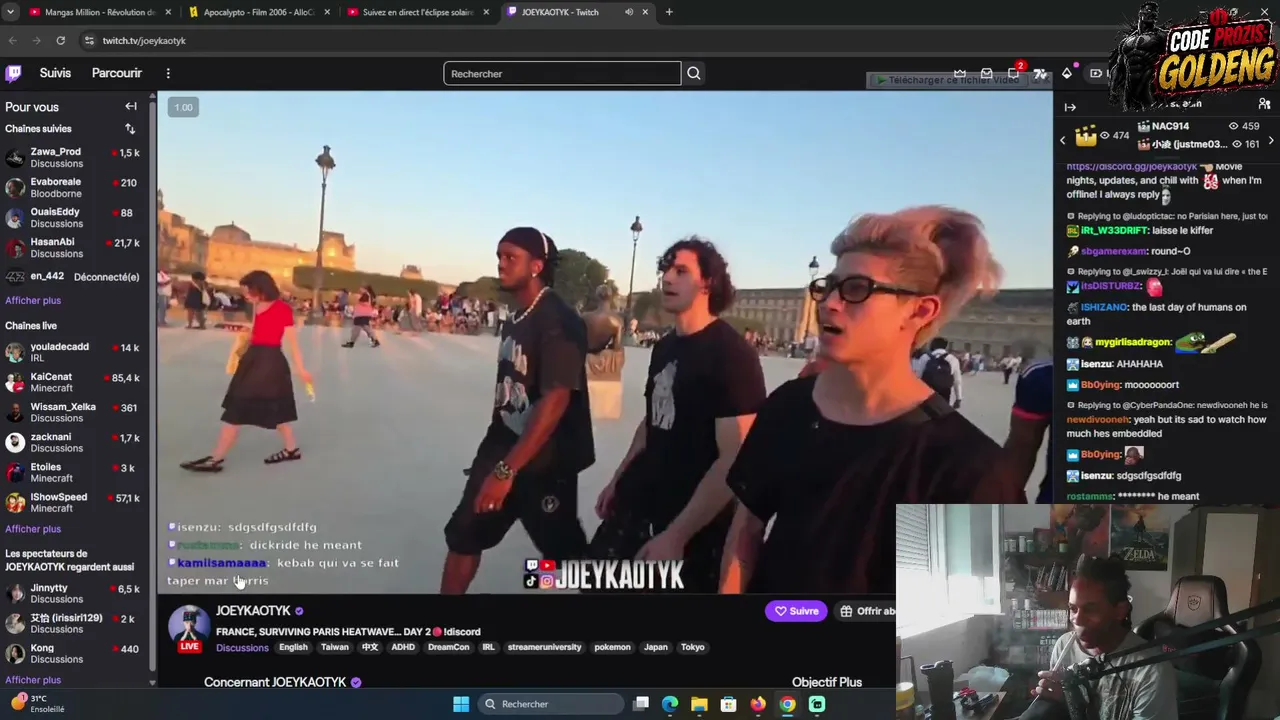Screen dimensions: 1280x720
Task: Click the browser address bar URL
Action: 144,40
